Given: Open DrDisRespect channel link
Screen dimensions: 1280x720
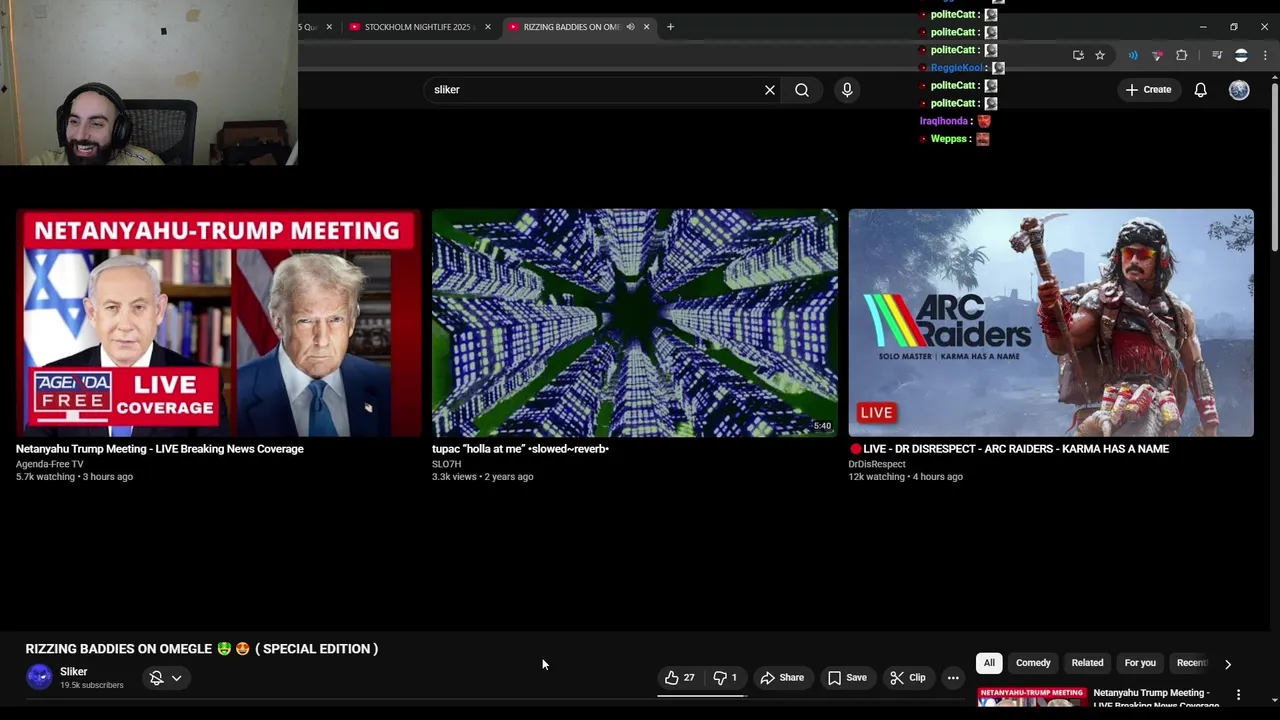Looking at the screenshot, I should pos(877,464).
